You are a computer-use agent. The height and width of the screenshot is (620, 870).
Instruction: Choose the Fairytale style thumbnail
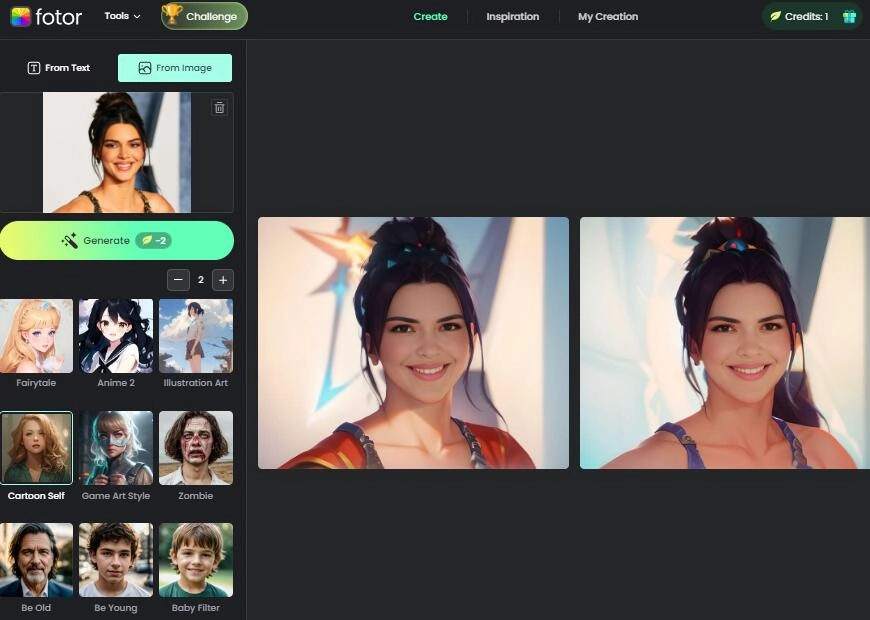(37, 336)
